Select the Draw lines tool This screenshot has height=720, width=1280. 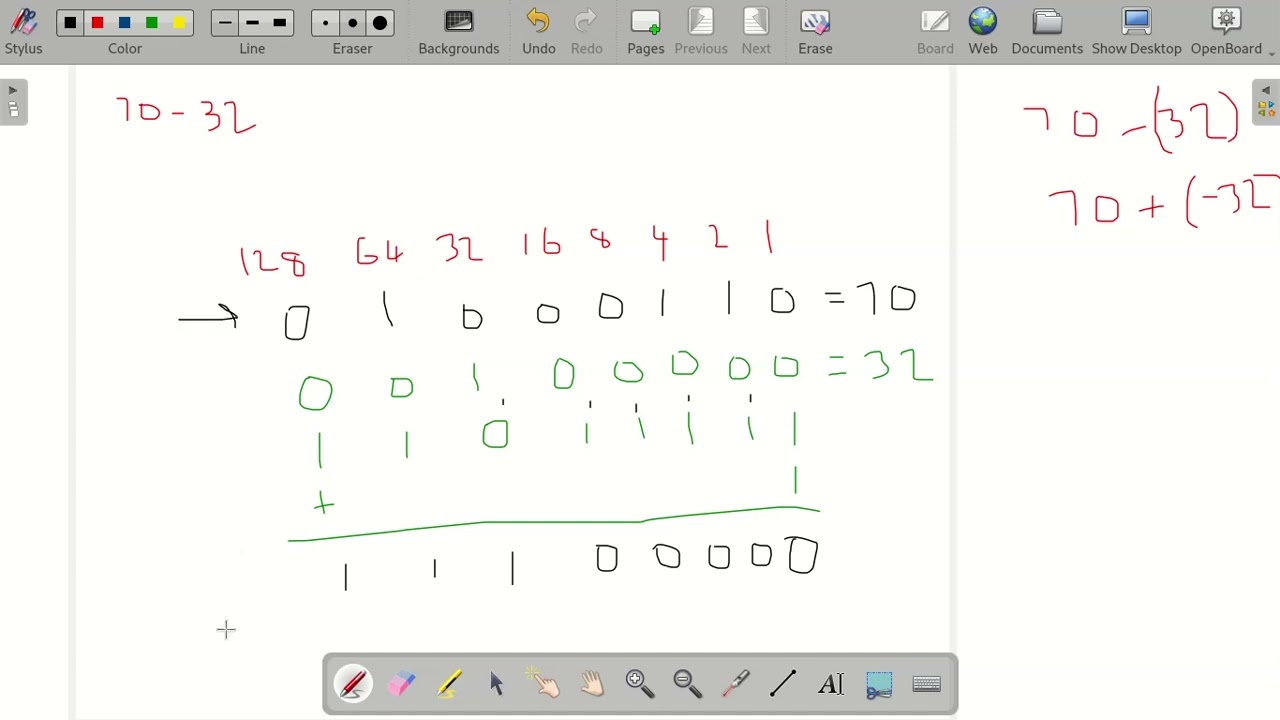point(783,684)
